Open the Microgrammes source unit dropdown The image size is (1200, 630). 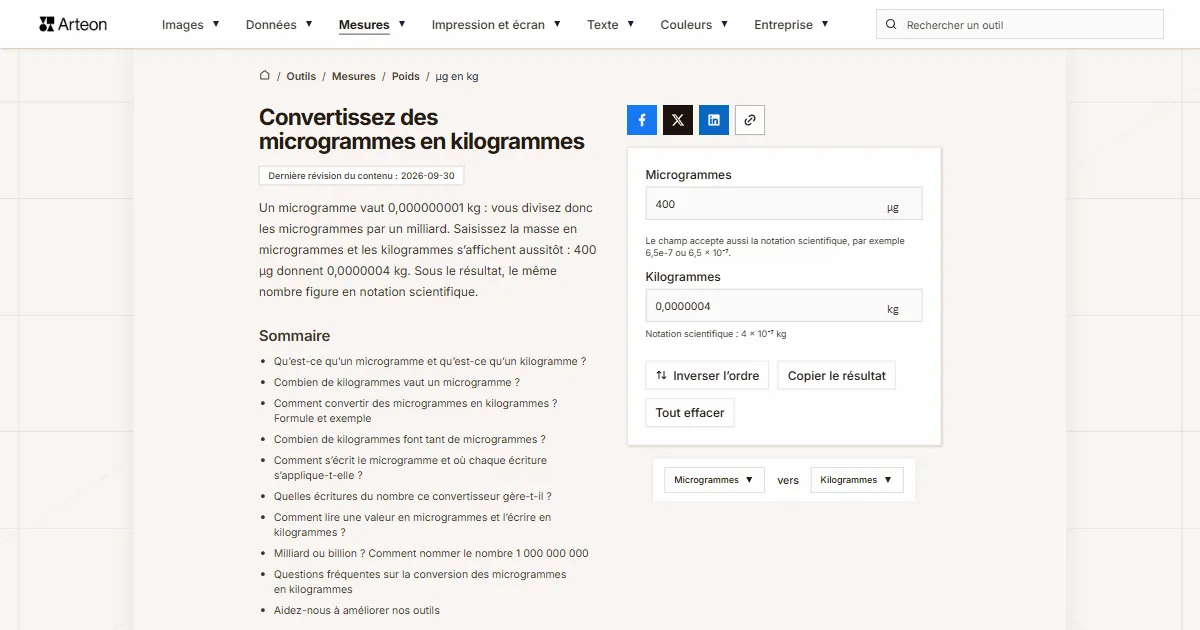pos(714,480)
